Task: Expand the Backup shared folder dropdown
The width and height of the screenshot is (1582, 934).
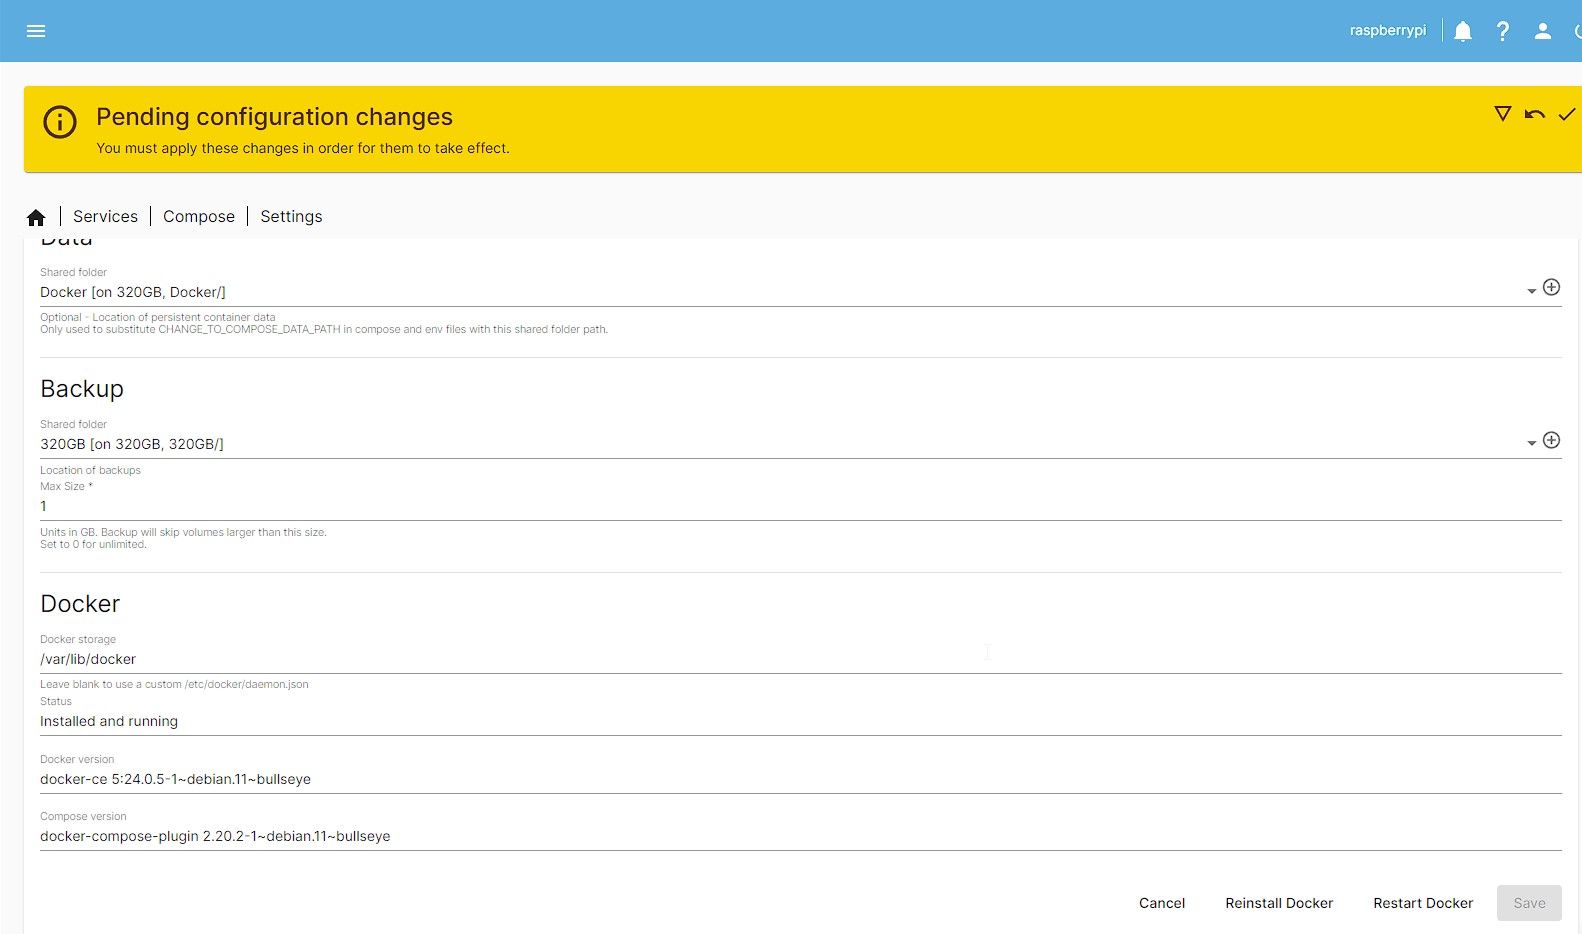Action: click(x=1531, y=444)
